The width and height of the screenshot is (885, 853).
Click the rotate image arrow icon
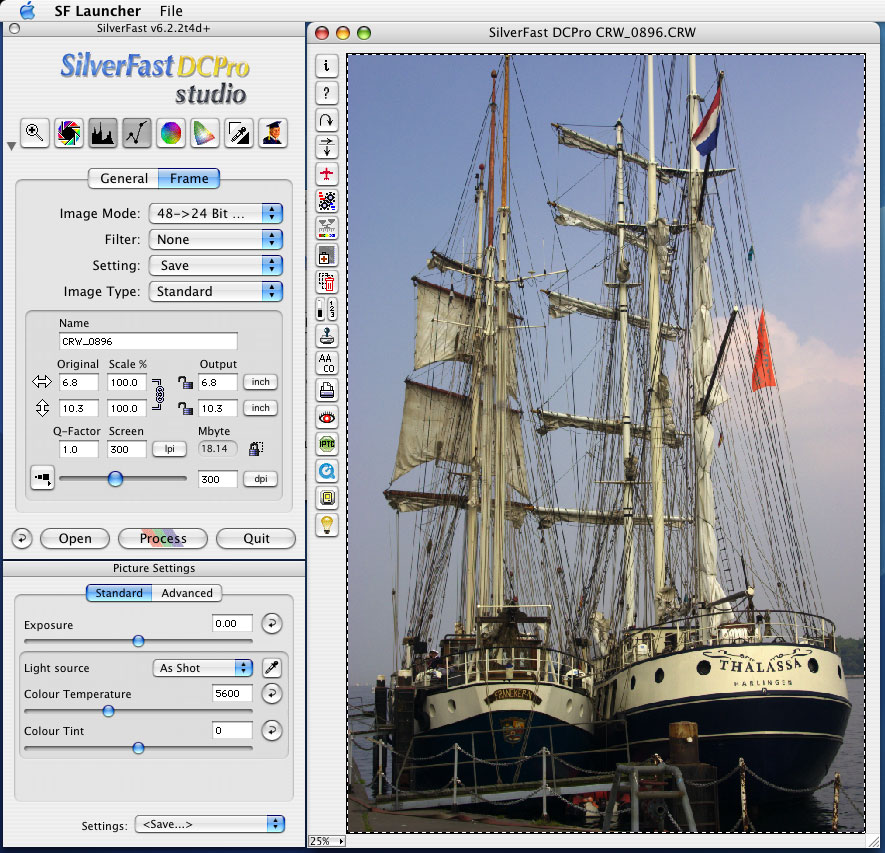coord(327,120)
